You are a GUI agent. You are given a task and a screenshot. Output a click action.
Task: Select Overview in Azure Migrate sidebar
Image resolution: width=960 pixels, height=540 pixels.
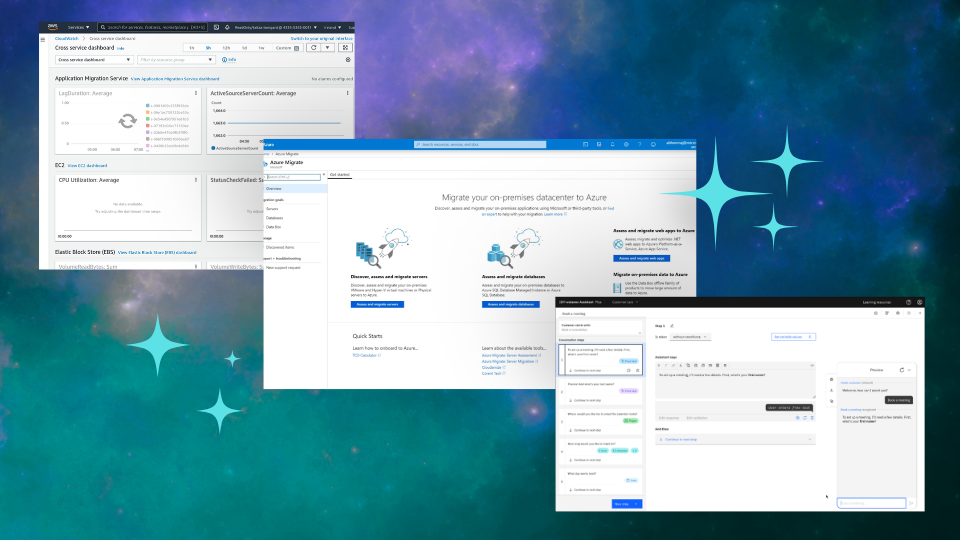[x=273, y=188]
